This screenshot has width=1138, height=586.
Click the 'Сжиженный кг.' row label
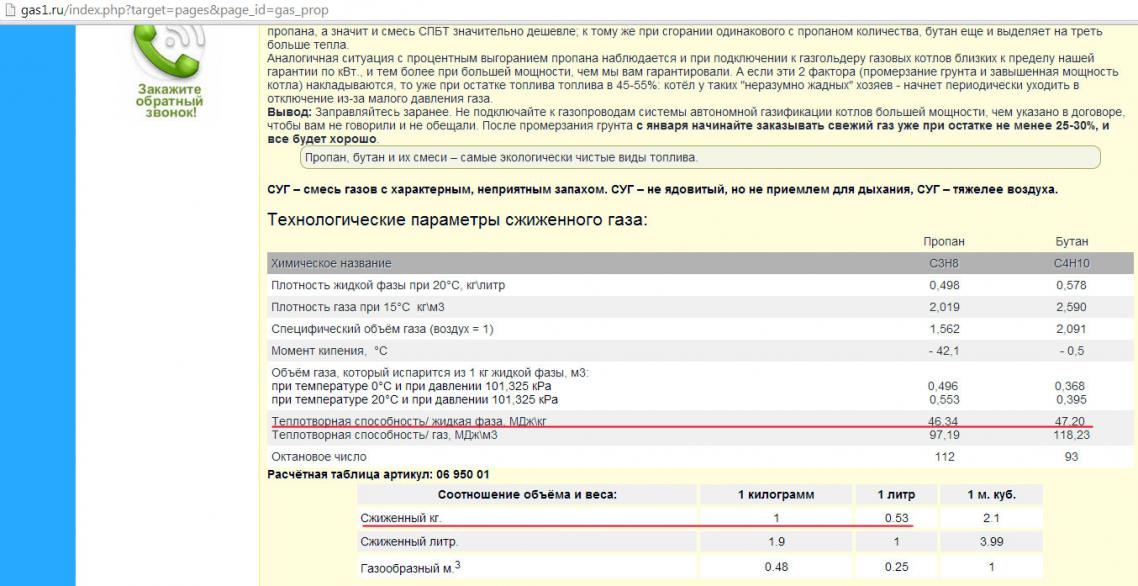(x=401, y=518)
